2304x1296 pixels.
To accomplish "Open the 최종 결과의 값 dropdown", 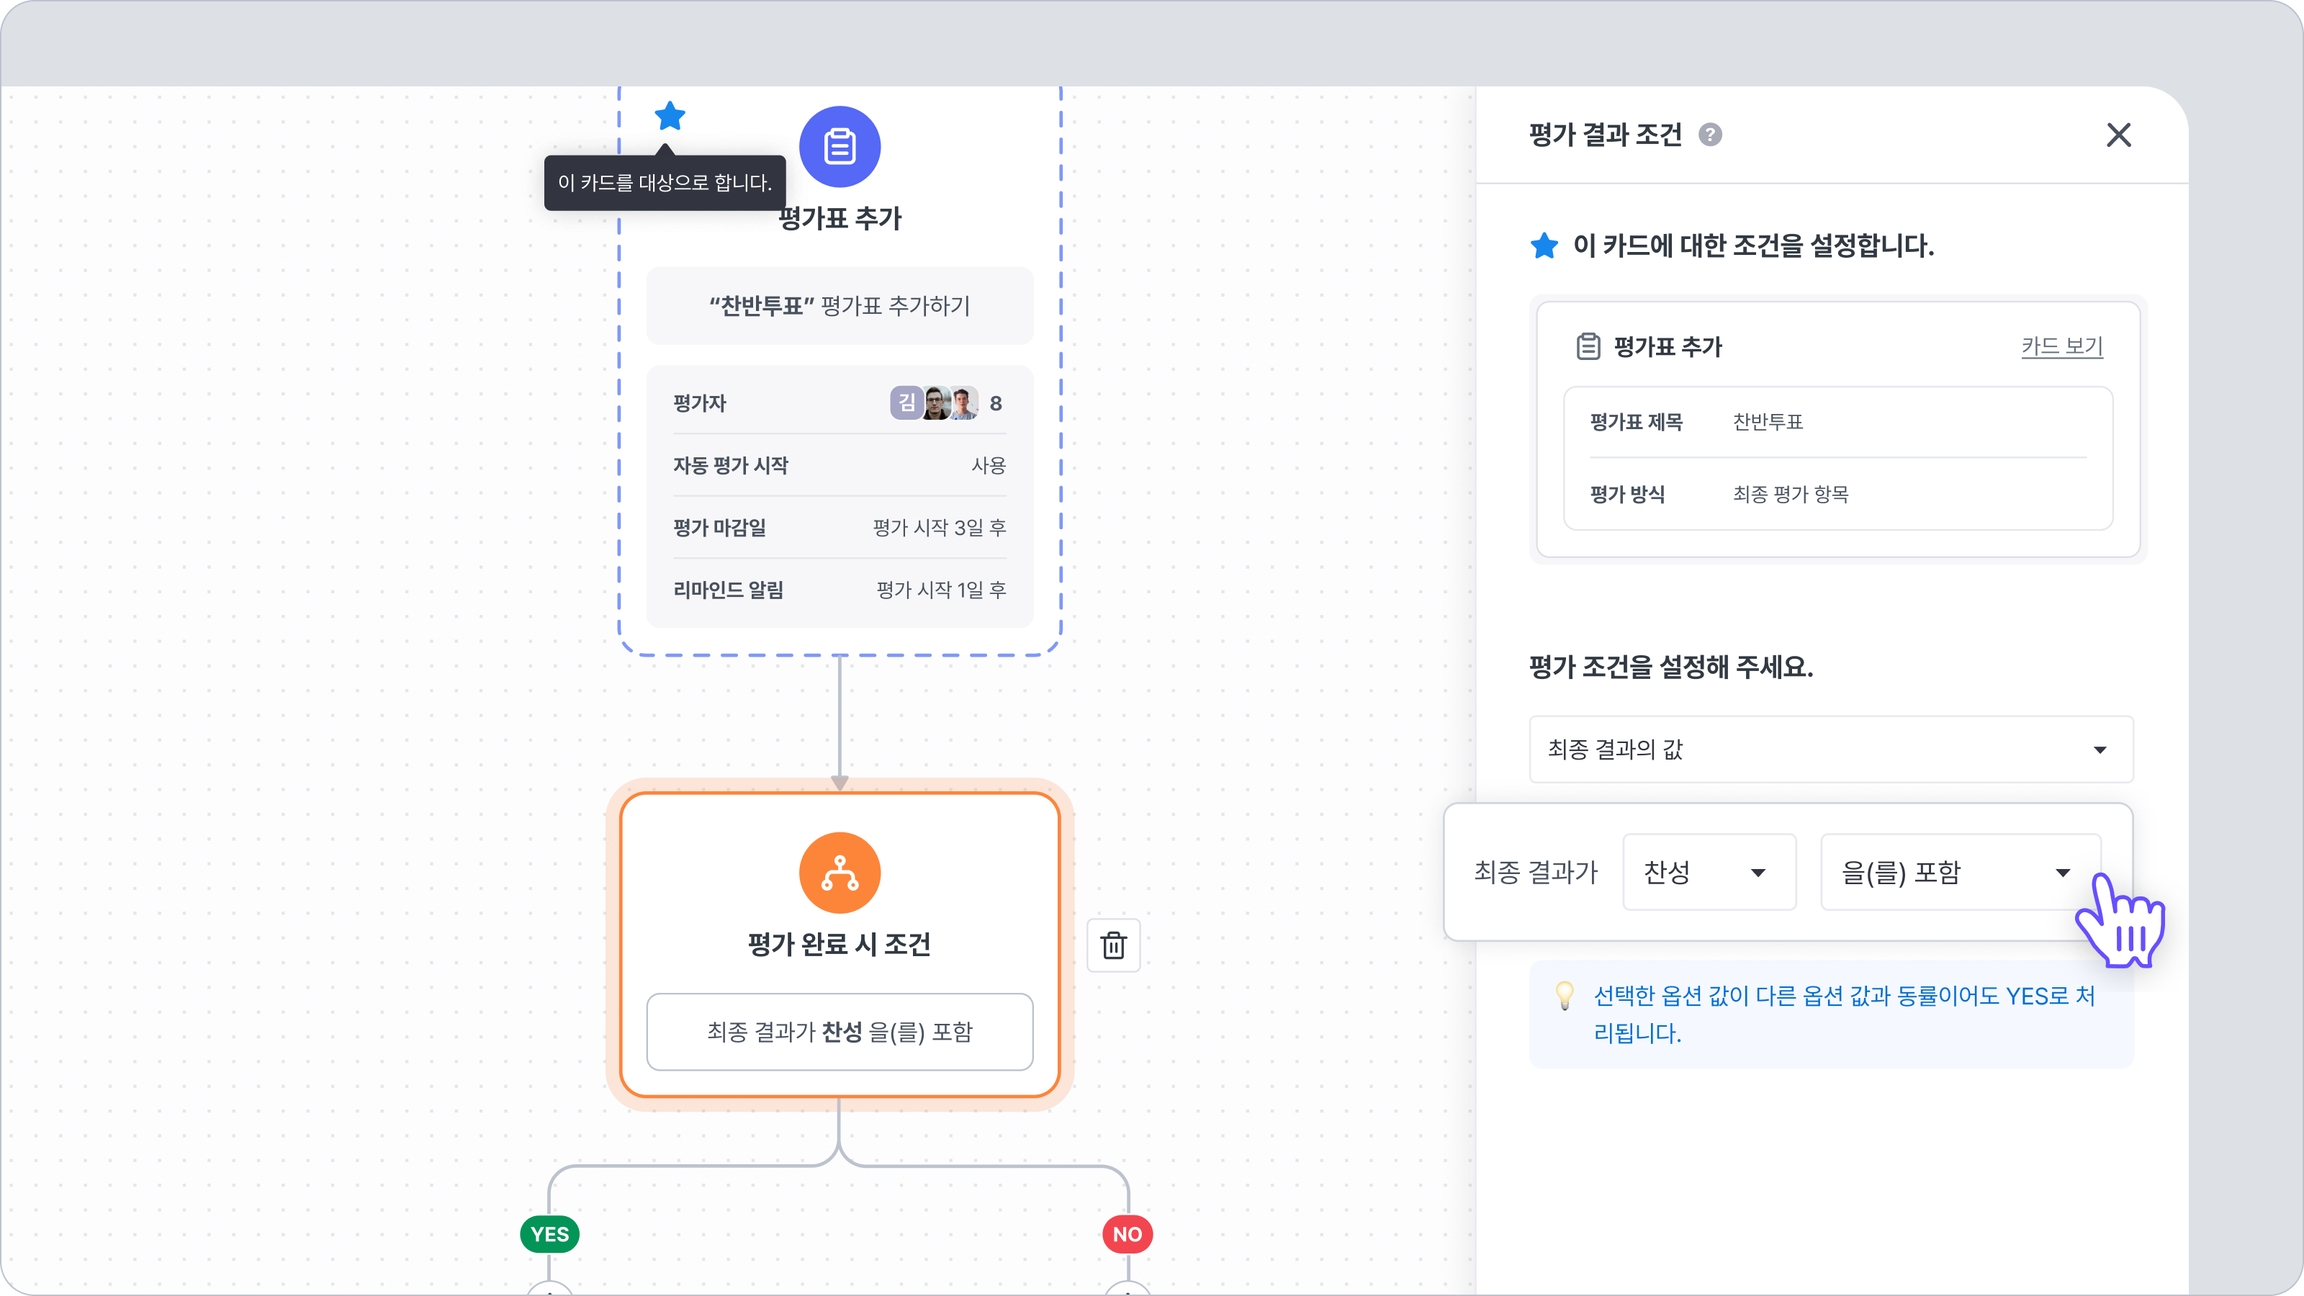I will (x=1830, y=749).
